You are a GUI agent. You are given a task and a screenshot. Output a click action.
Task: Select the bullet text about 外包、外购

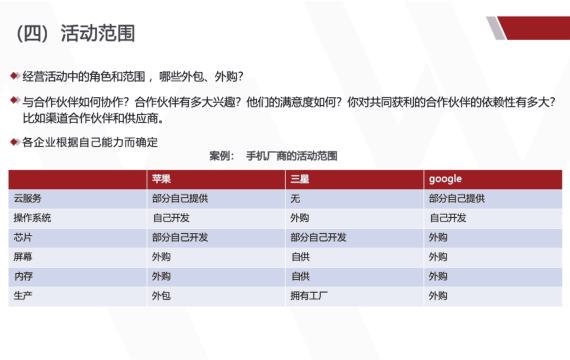click(x=133, y=77)
